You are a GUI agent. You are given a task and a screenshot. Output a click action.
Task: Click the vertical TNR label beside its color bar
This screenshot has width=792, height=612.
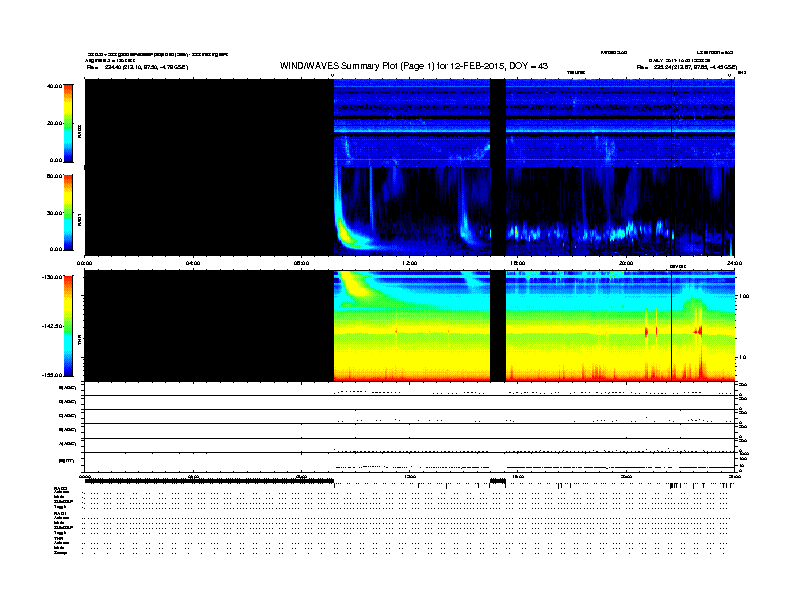pyautogui.click(x=79, y=341)
